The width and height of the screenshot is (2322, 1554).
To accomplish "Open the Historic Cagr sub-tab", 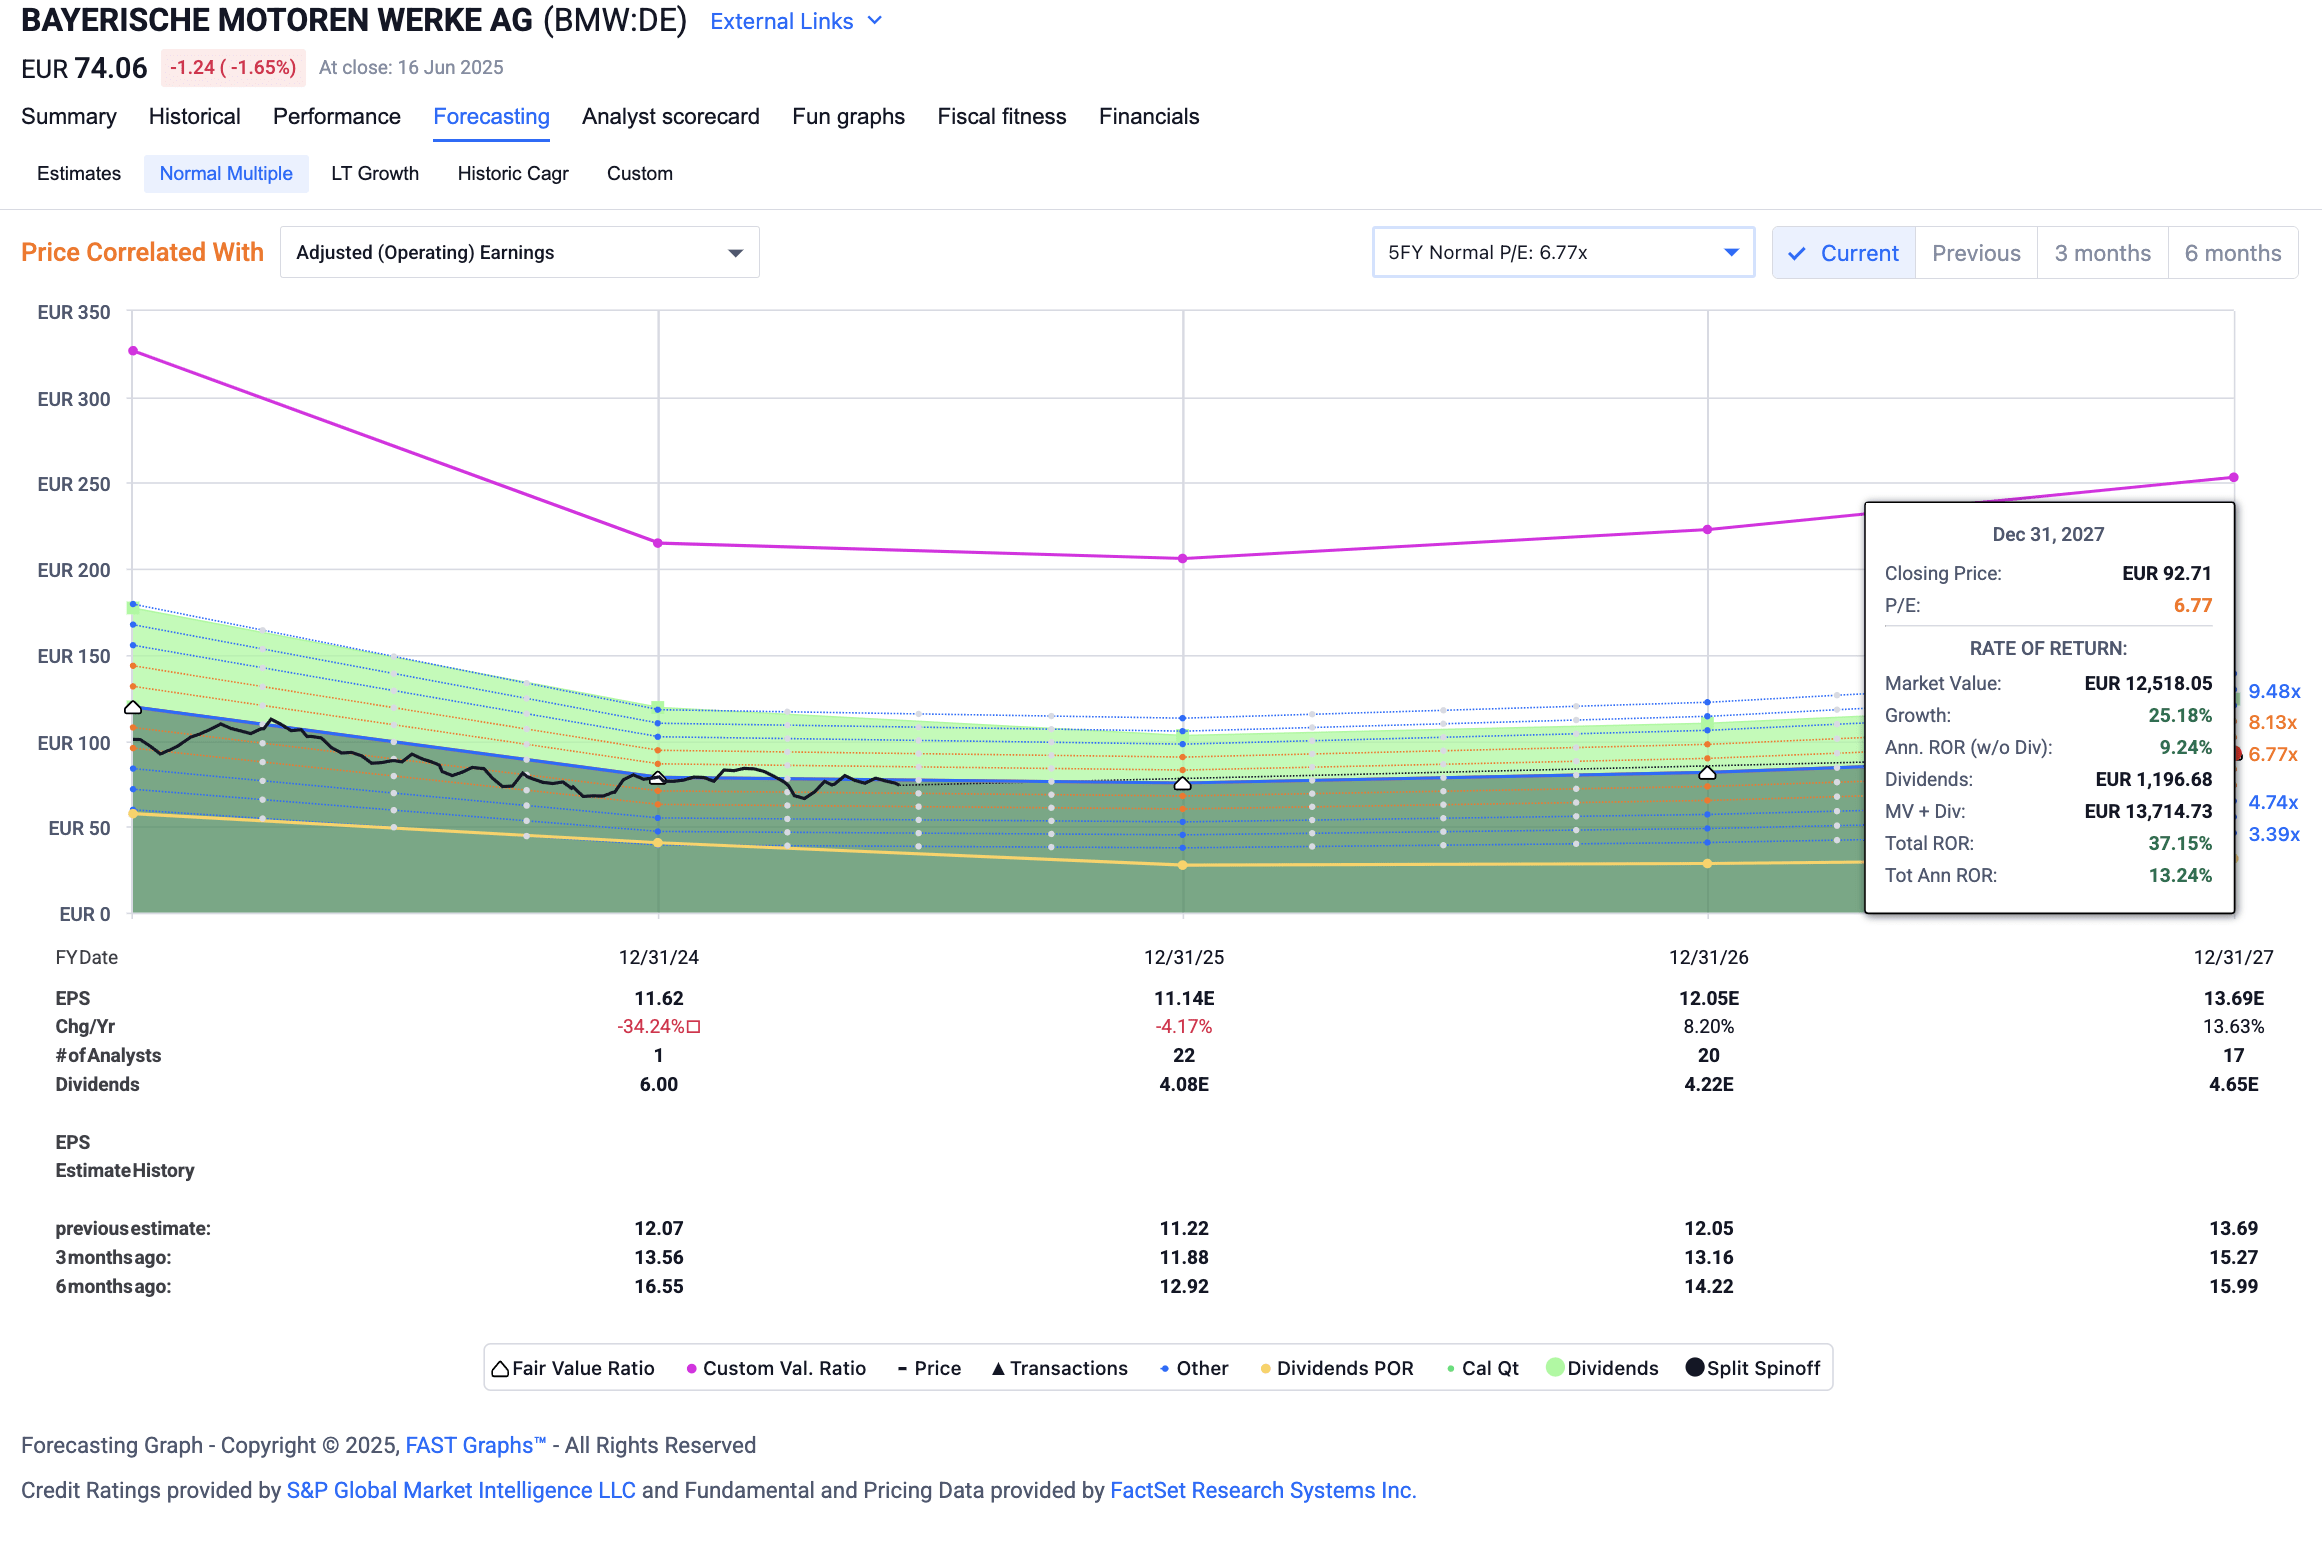I will (x=512, y=173).
